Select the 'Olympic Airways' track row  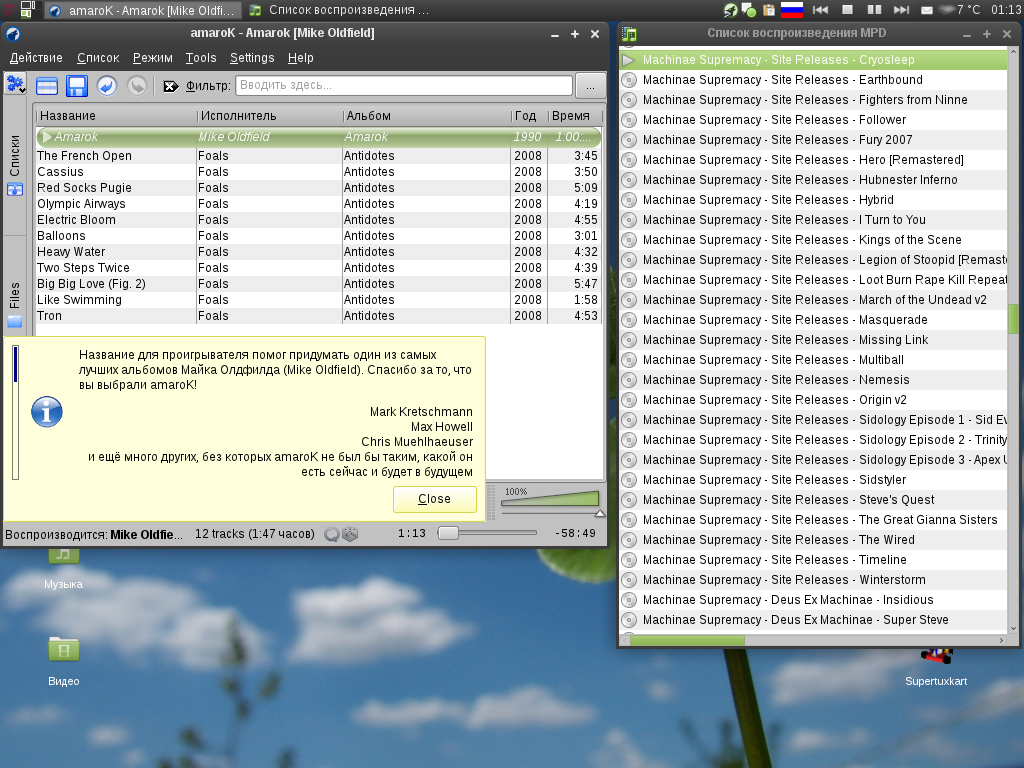pyautogui.click(x=318, y=204)
